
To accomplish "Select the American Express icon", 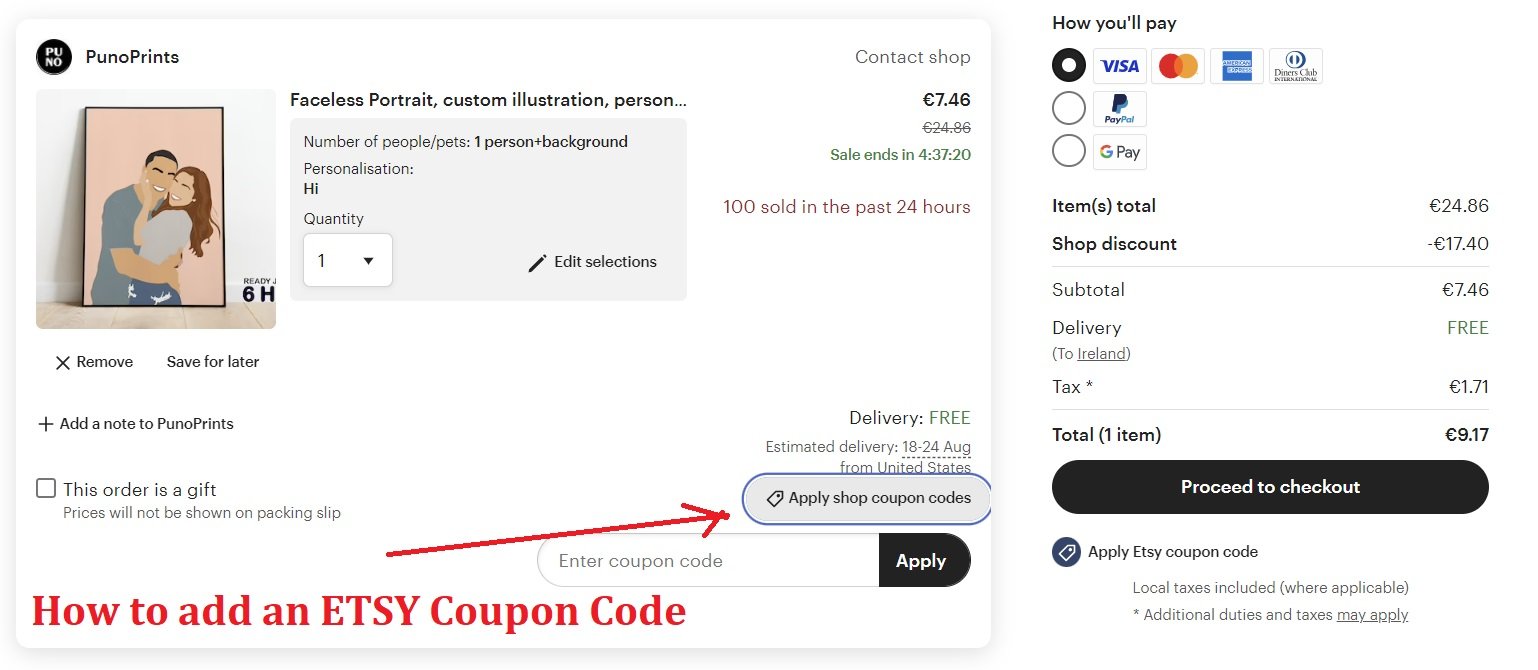I will tap(1236, 66).
